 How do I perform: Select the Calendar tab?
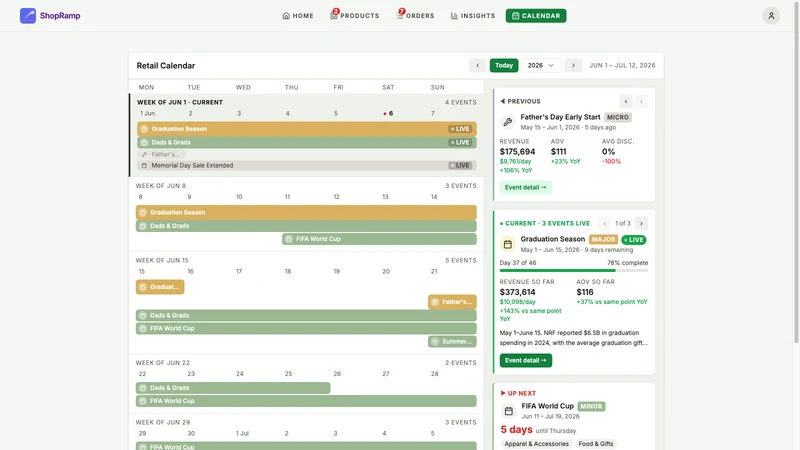click(x=536, y=16)
